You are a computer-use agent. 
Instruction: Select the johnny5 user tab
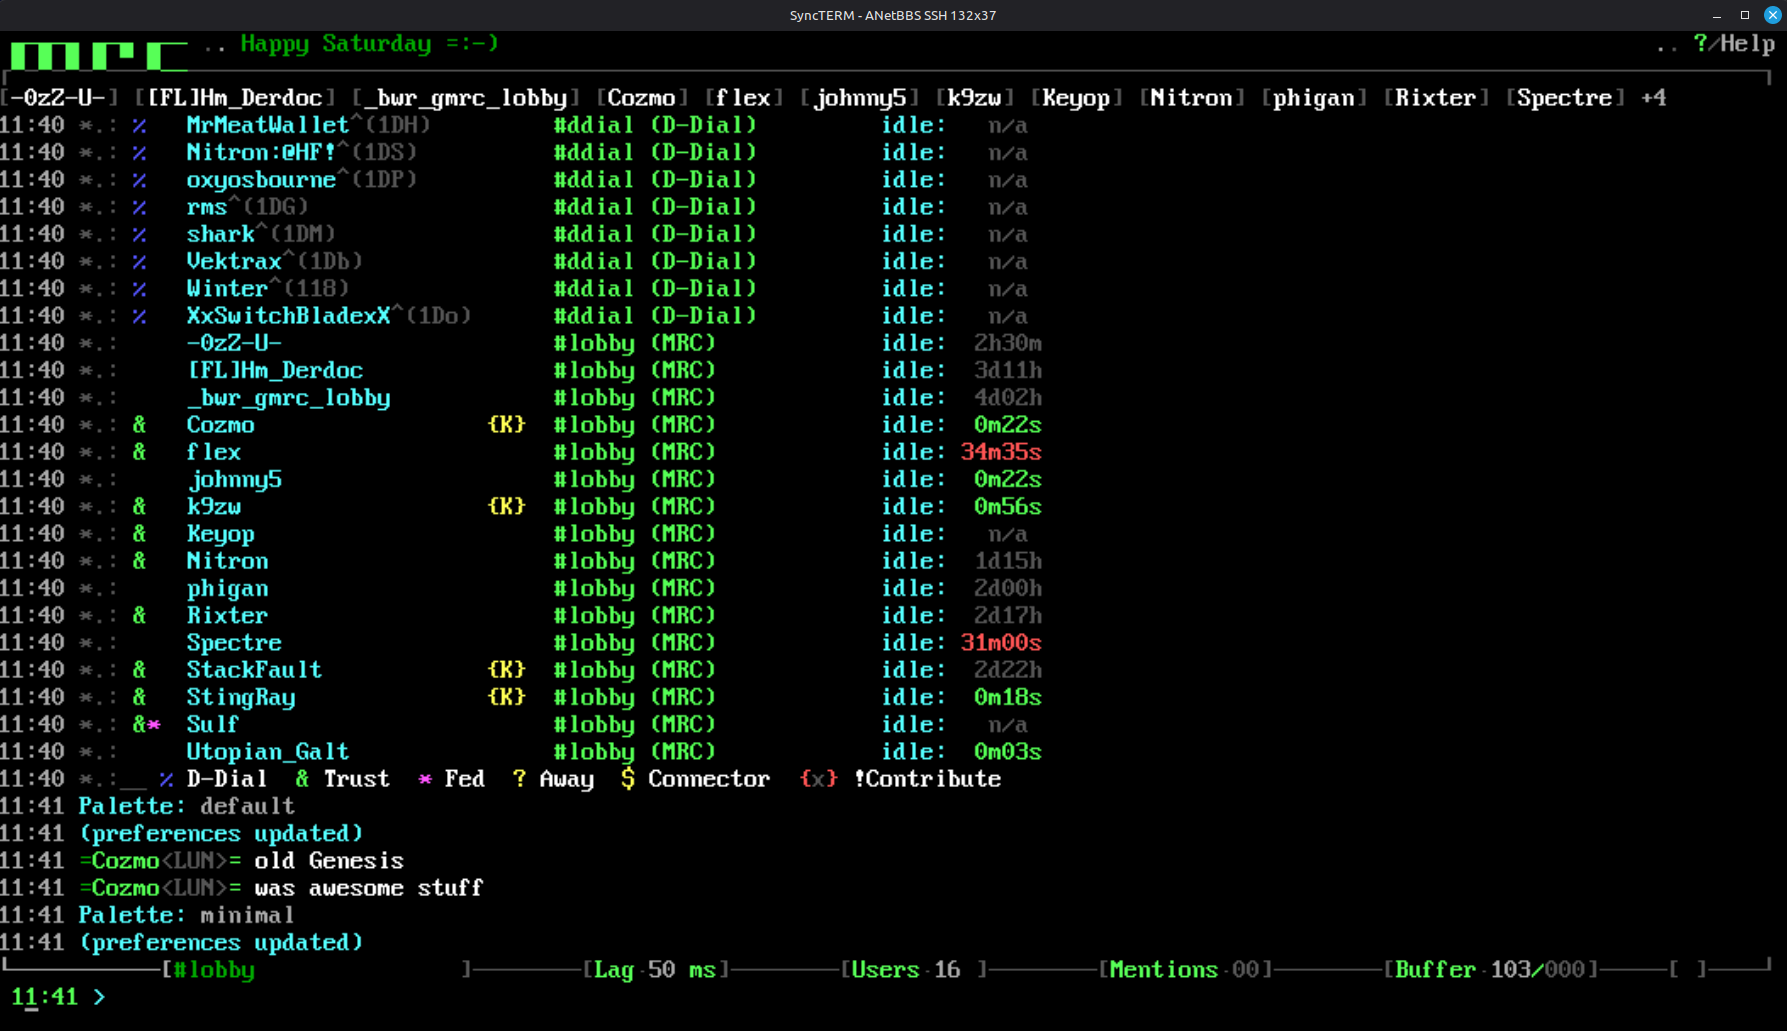(x=859, y=98)
